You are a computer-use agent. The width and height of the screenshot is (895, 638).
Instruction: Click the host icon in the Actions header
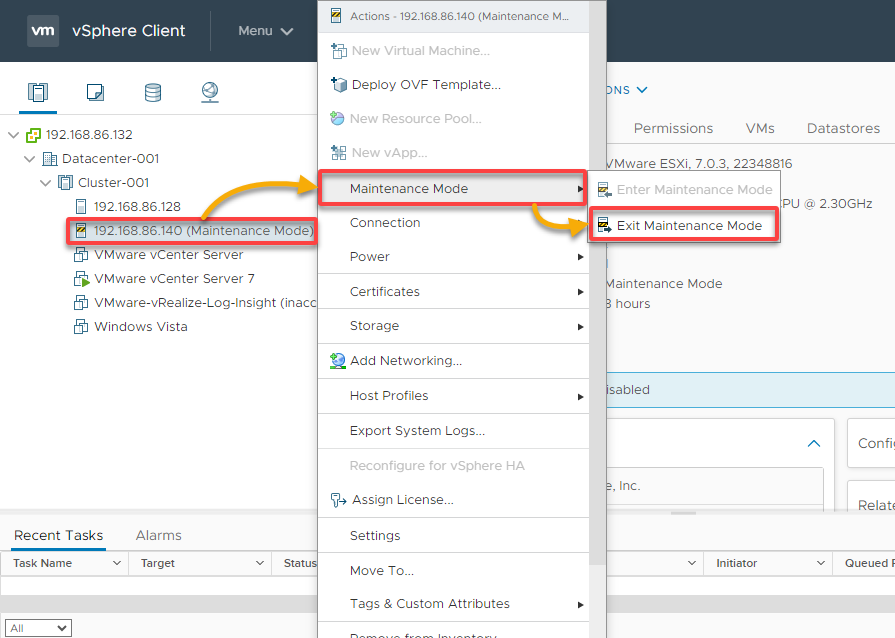[x=336, y=16]
